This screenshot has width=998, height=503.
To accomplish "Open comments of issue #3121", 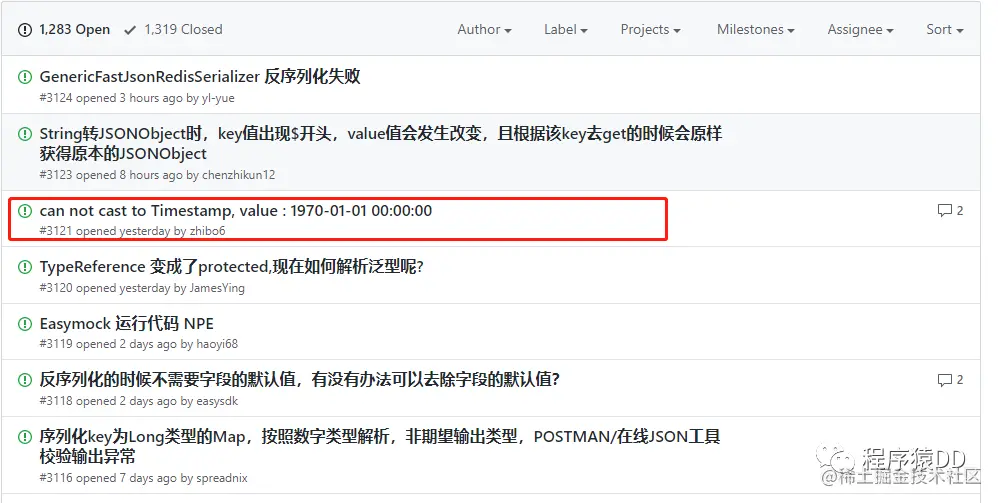I will point(950,211).
